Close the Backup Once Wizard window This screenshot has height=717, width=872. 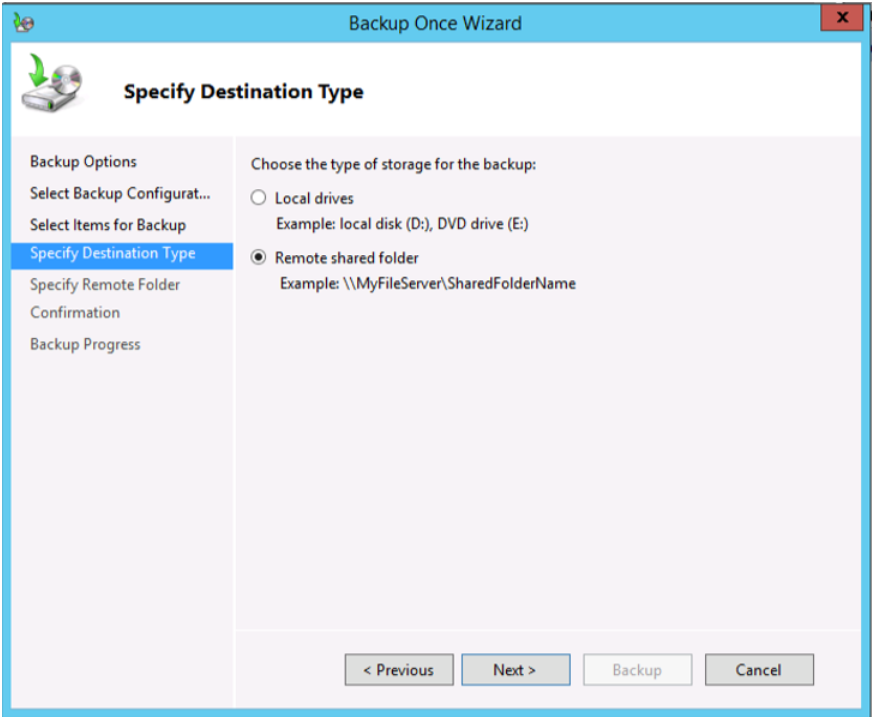841,18
